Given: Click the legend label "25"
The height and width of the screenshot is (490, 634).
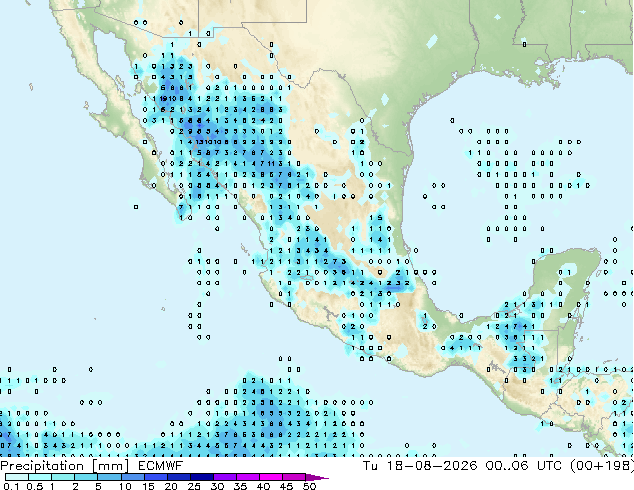Looking at the screenshot, I should (x=194, y=486).
